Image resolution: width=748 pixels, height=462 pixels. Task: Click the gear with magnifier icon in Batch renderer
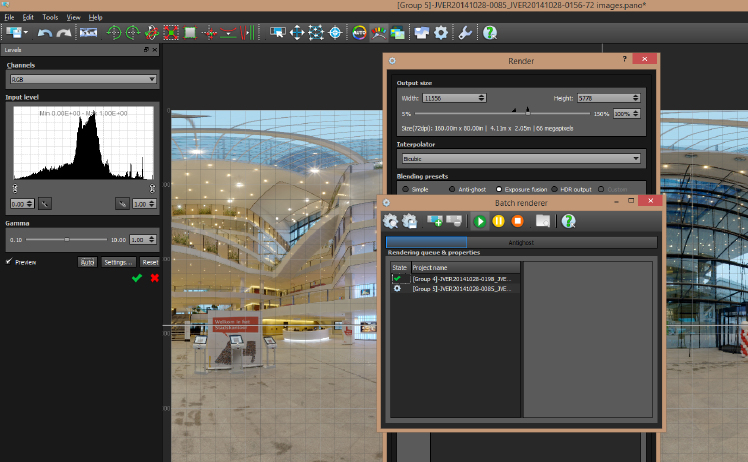click(391, 221)
